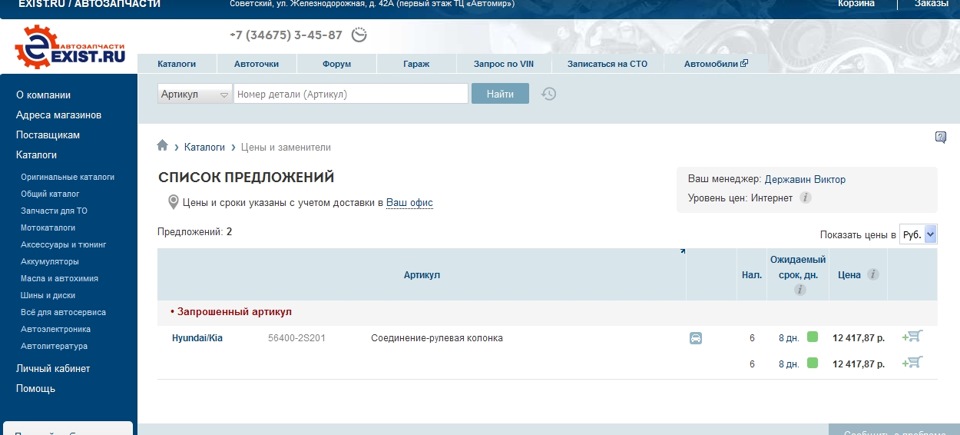Open Мотокаталоги sidebar link

pos(48,228)
